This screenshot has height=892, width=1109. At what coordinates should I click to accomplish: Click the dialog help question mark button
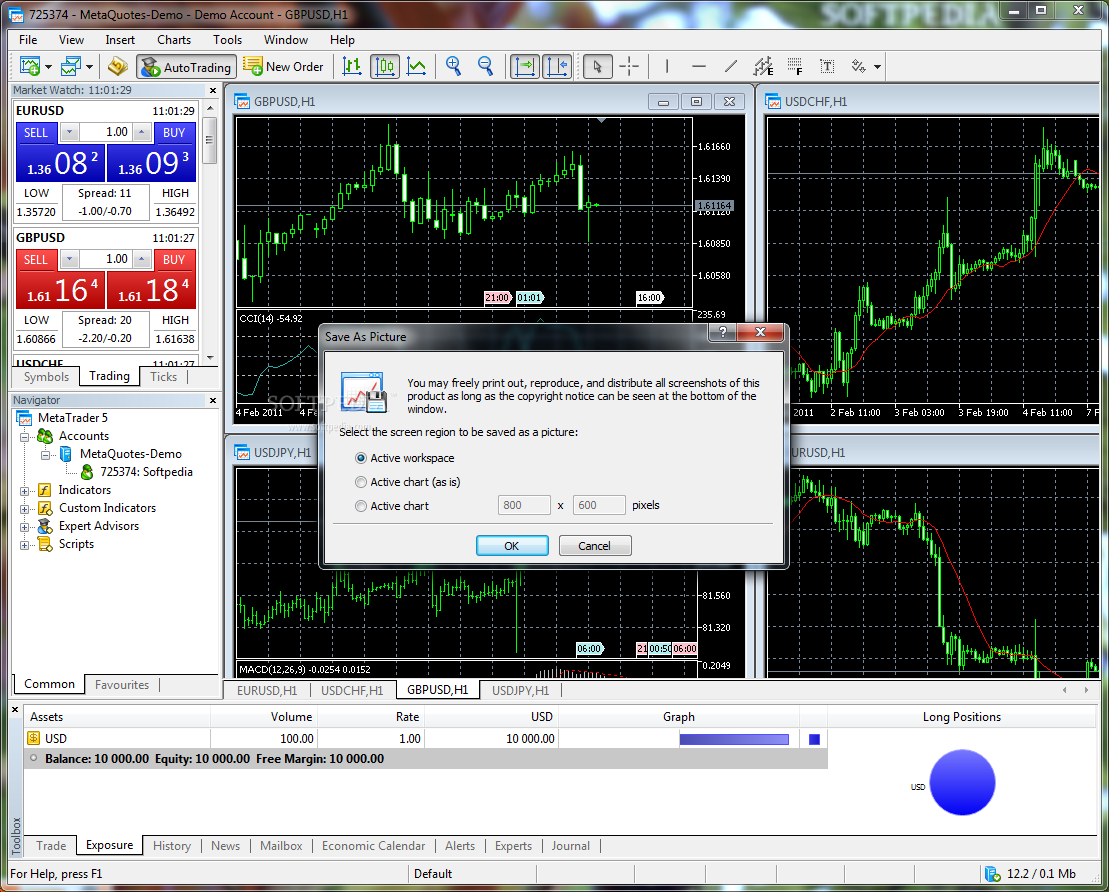pyautogui.click(x=722, y=332)
